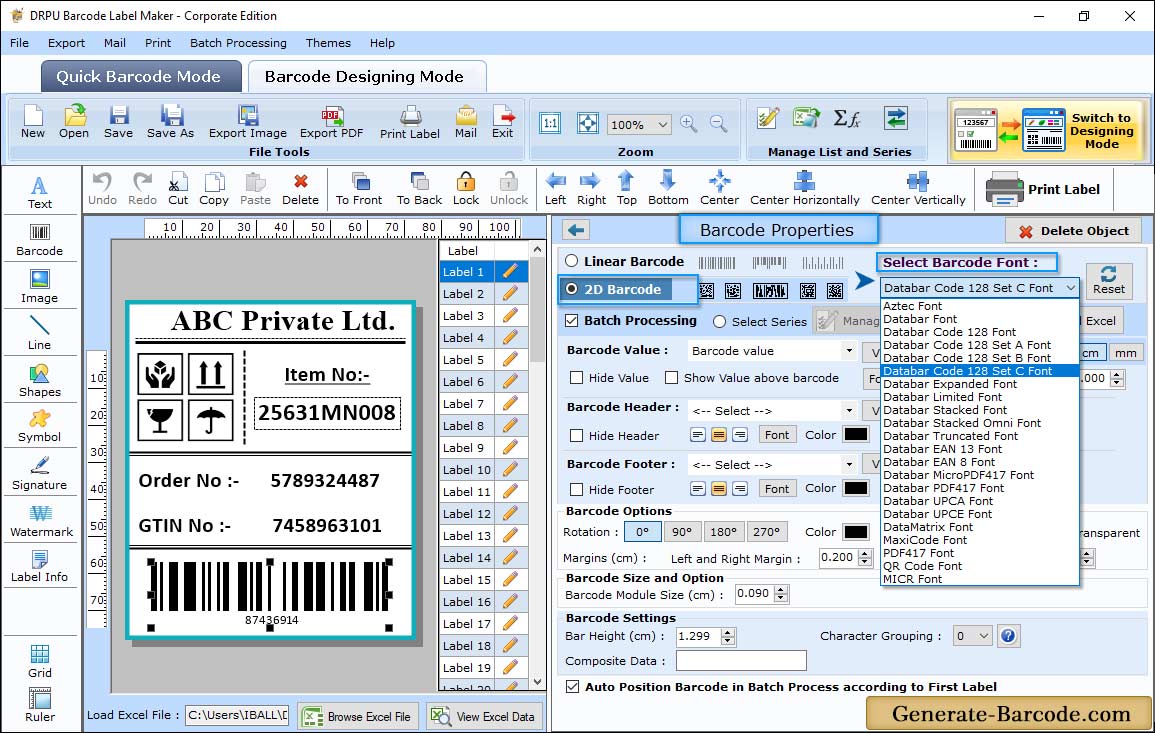The width and height of the screenshot is (1155, 733).
Task: Open the Export menu
Action: (66, 43)
